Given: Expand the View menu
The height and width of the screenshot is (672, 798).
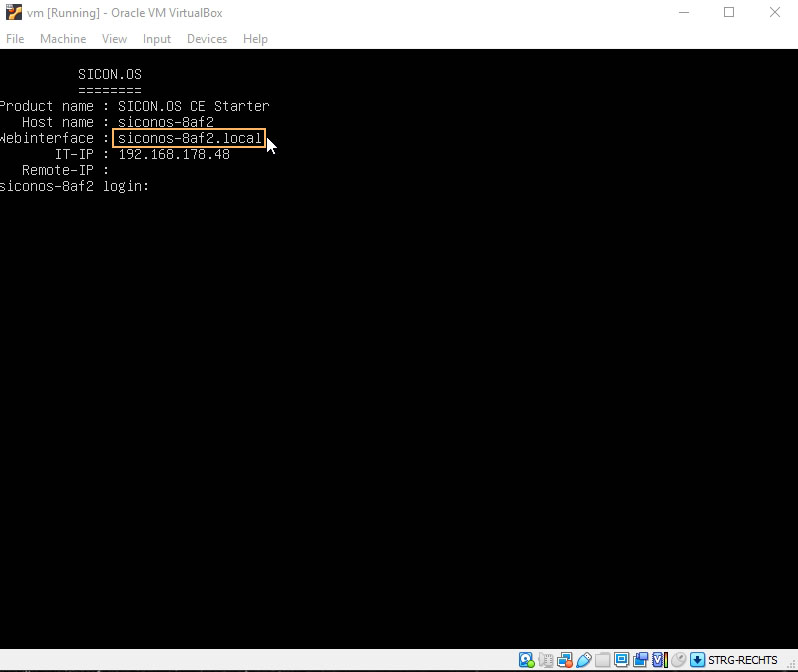Looking at the screenshot, I should [114, 39].
